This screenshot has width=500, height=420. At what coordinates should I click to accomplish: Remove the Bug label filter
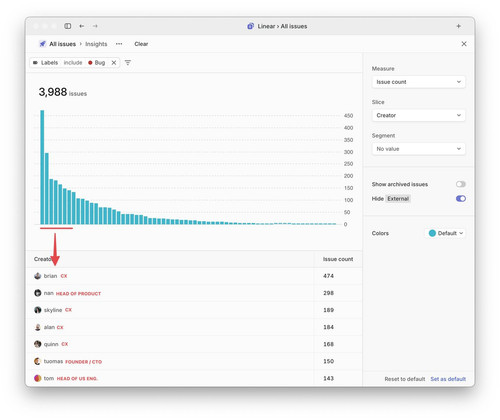(x=114, y=63)
